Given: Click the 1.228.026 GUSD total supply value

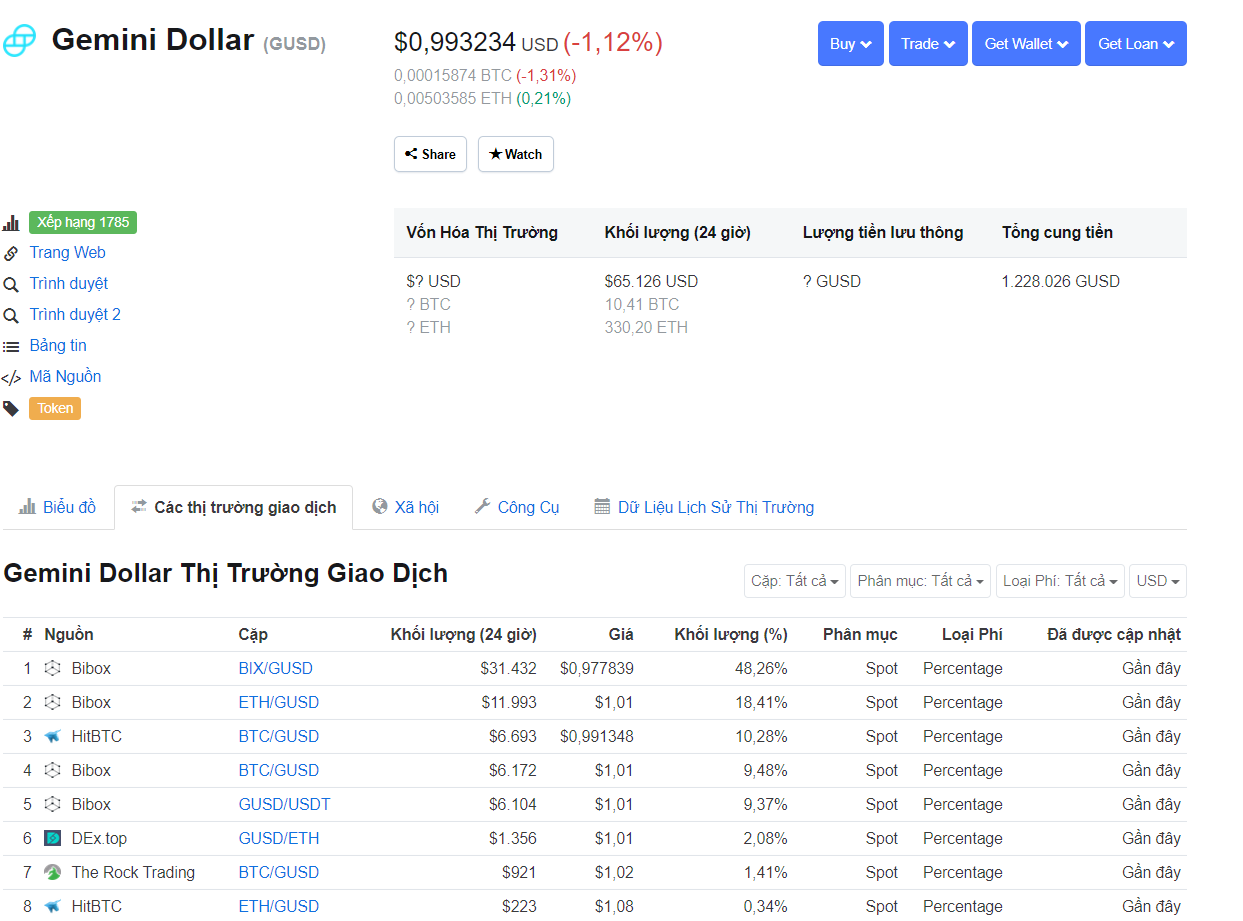Looking at the screenshot, I should coord(1061,281).
